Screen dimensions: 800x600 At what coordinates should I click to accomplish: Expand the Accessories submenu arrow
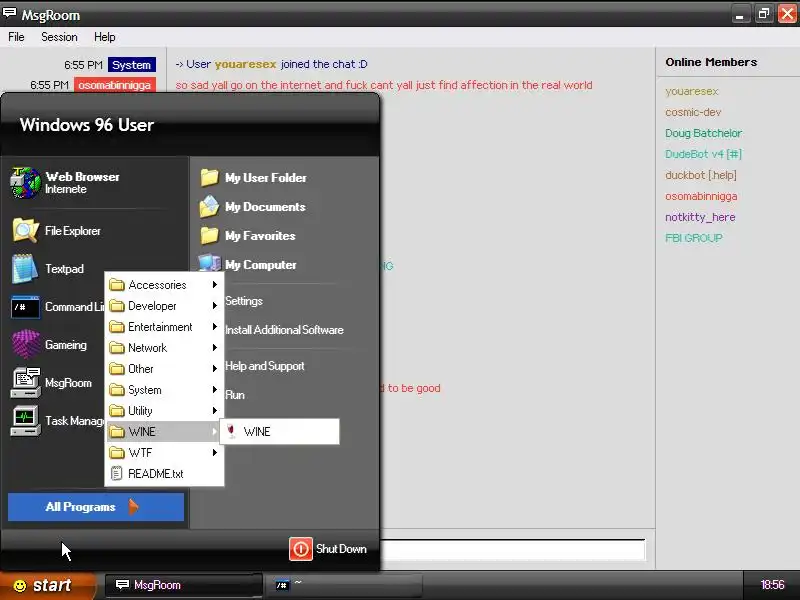(x=215, y=285)
